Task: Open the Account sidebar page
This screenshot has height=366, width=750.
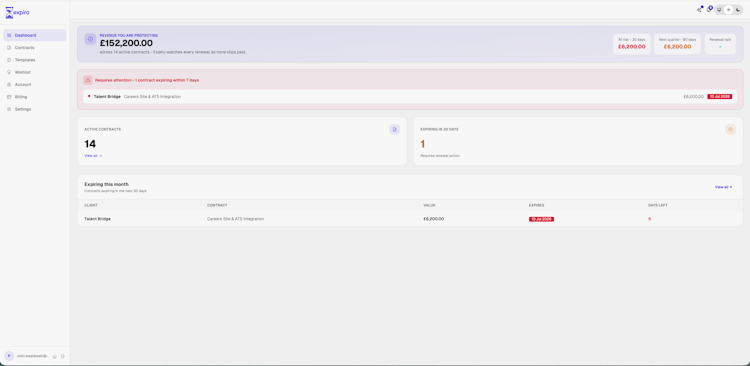Action: 34,85
